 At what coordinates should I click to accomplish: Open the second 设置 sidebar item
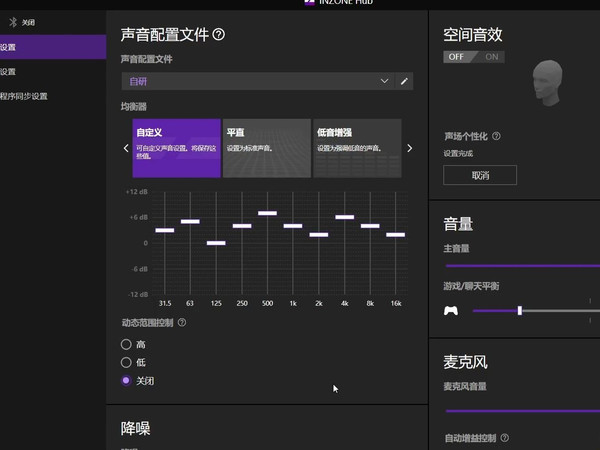pyautogui.click(x=53, y=72)
